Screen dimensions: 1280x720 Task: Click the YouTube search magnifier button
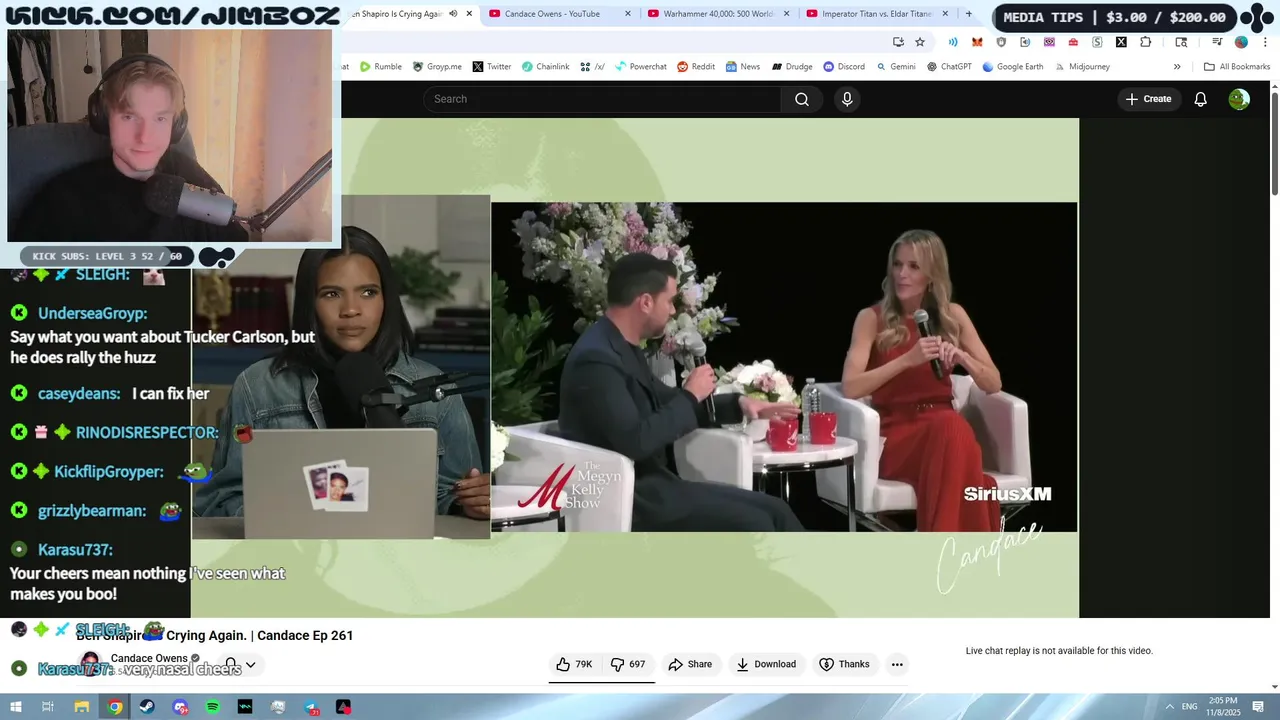tap(802, 99)
